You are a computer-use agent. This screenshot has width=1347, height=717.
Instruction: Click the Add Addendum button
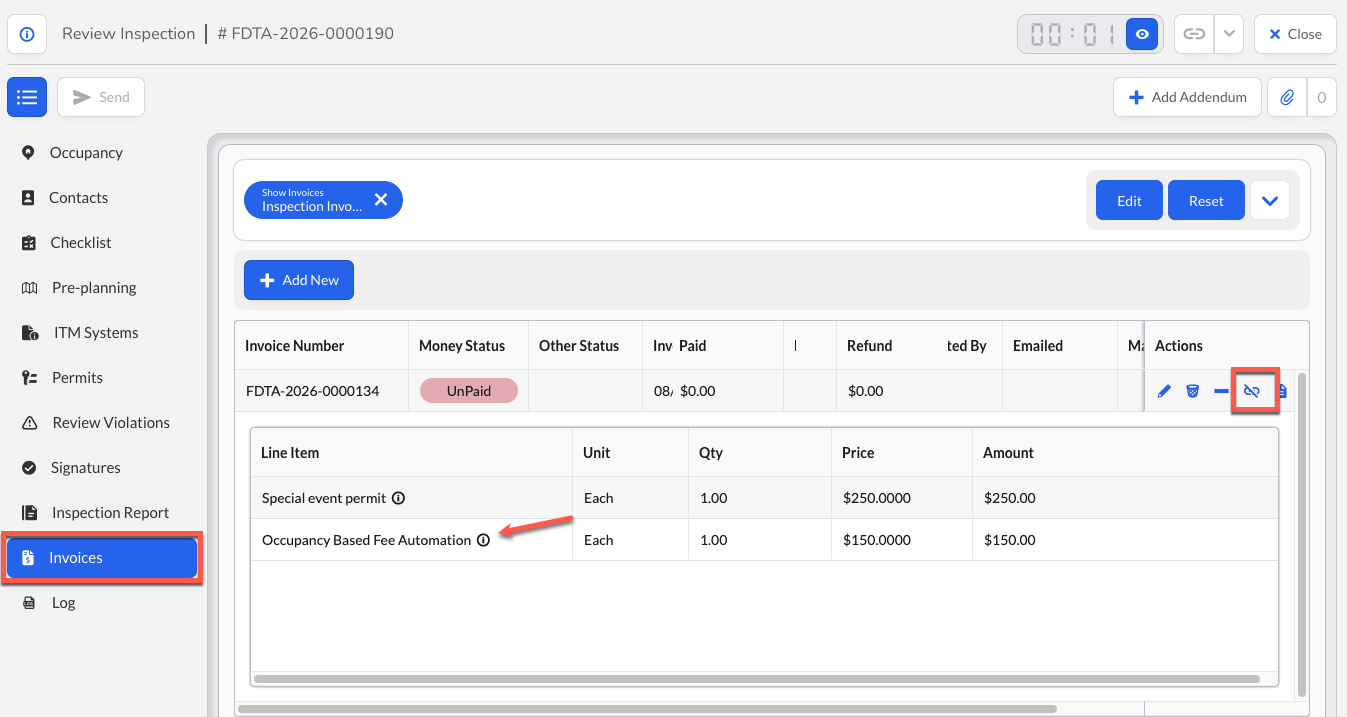tap(1187, 97)
